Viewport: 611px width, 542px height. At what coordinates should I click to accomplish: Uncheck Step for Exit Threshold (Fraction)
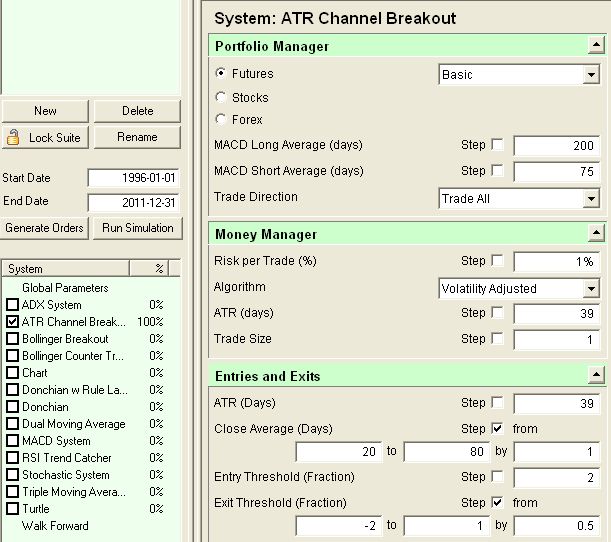click(497, 502)
